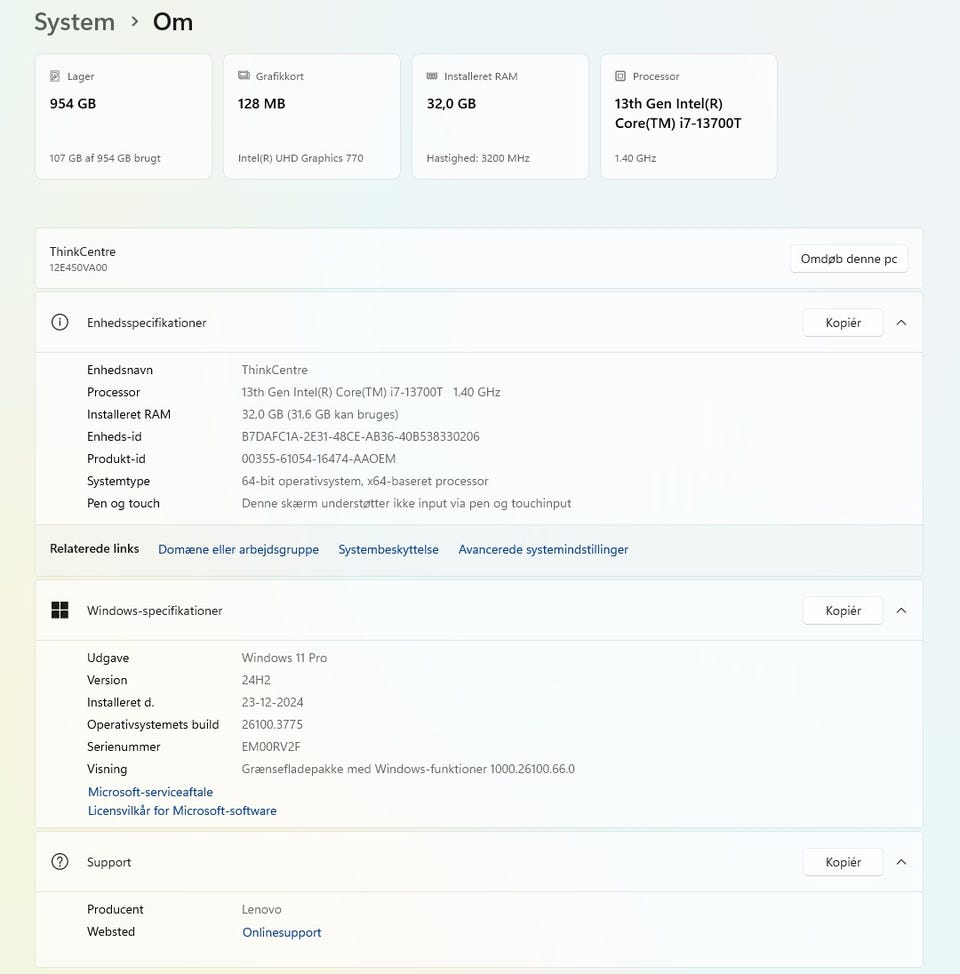Click the question mark Support icon

[60, 861]
